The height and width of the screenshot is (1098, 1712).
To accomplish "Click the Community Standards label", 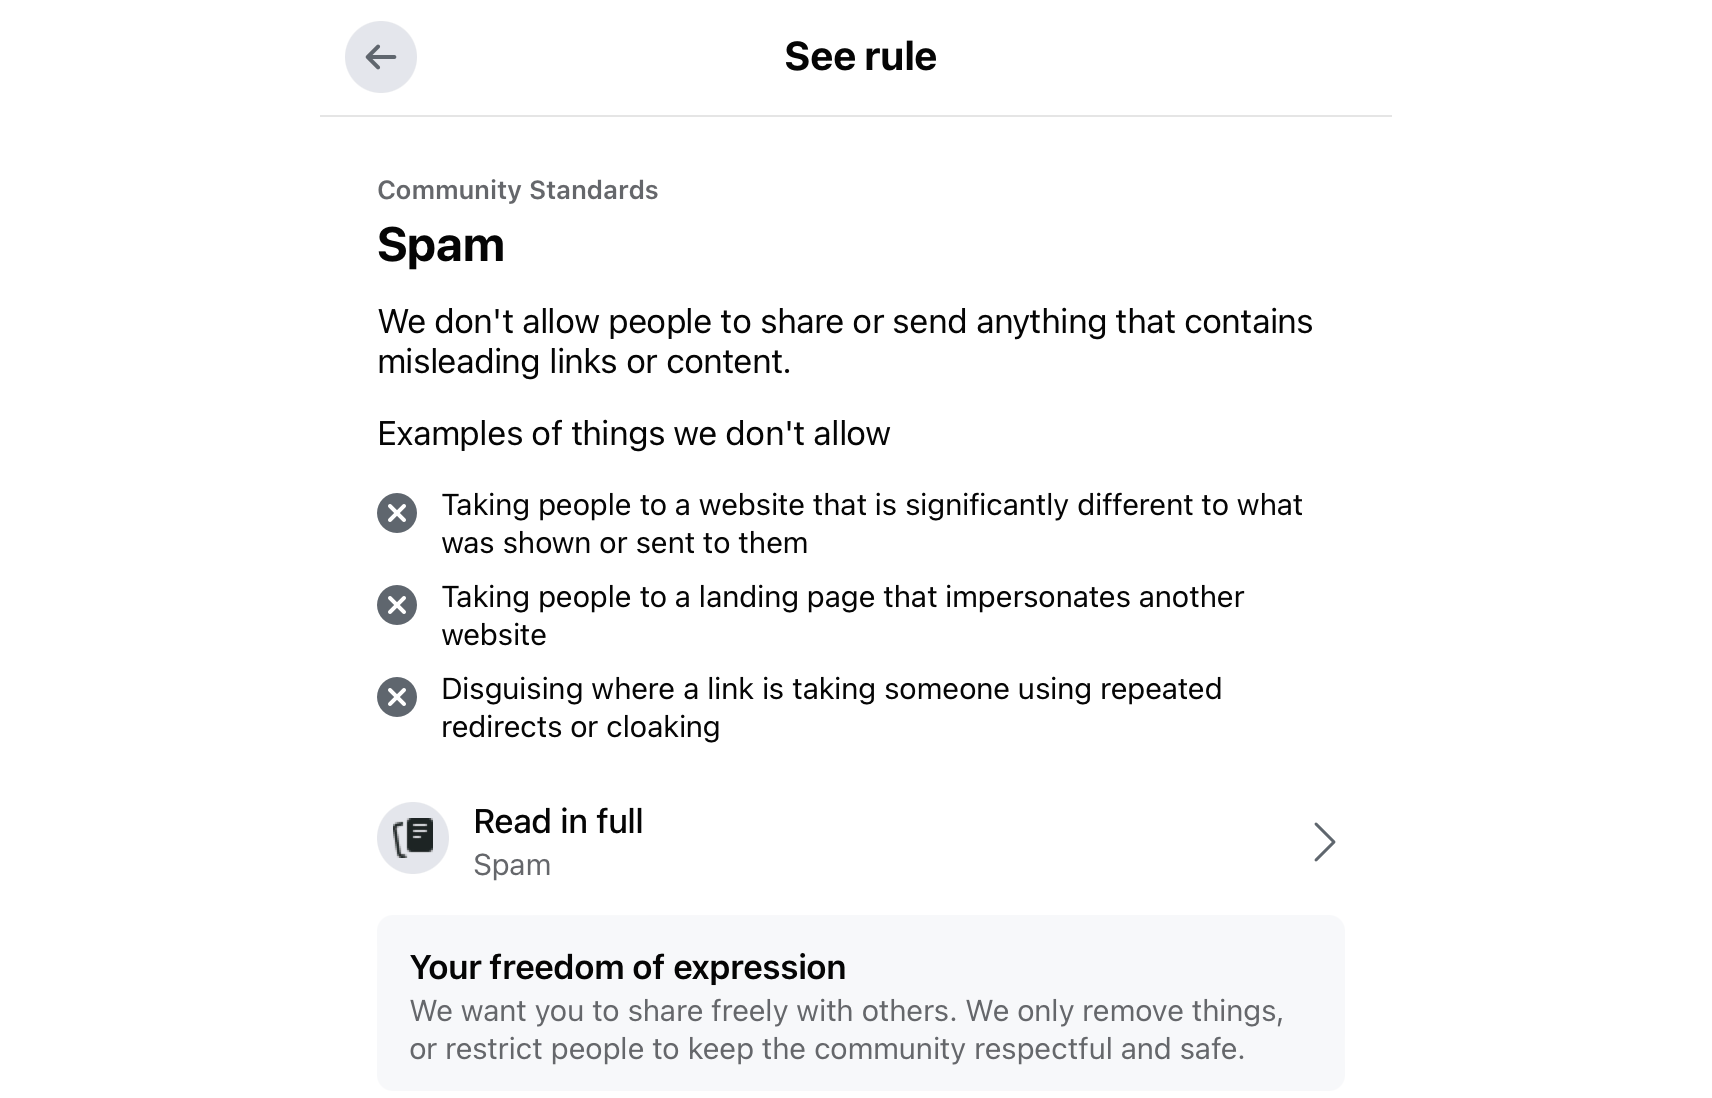I will point(518,190).
